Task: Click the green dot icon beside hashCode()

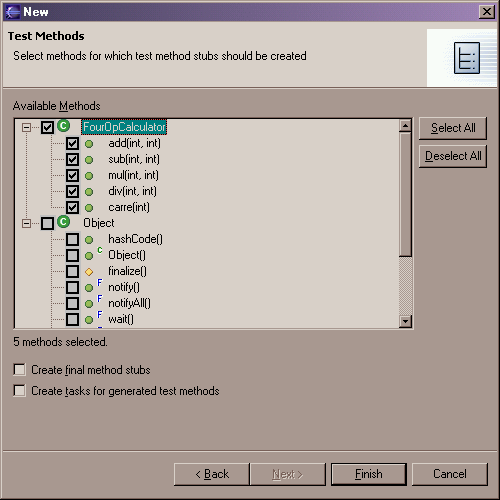Action: 89,240
